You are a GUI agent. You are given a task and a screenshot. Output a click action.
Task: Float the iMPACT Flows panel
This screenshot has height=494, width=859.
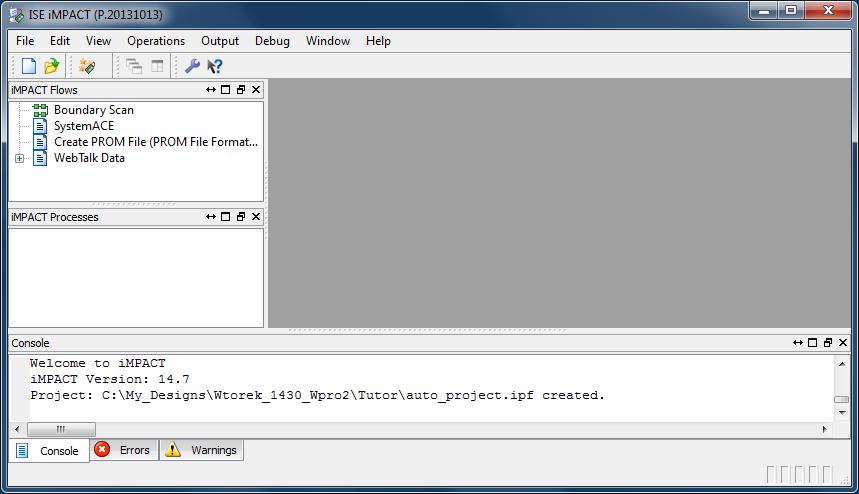pyautogui.click(x=241, y=90)
